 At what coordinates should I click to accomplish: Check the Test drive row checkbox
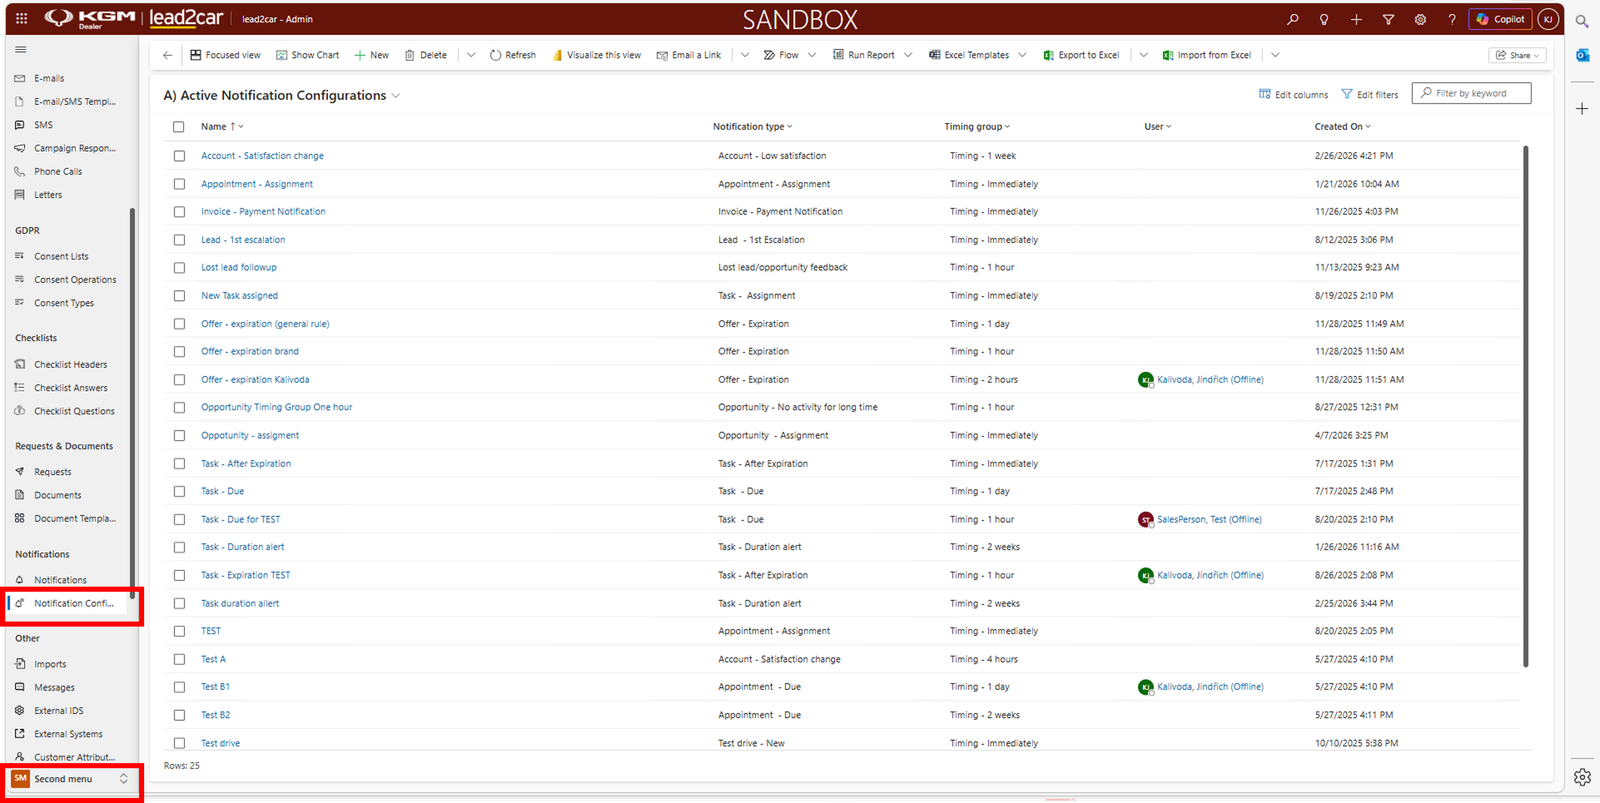(179, 743)
